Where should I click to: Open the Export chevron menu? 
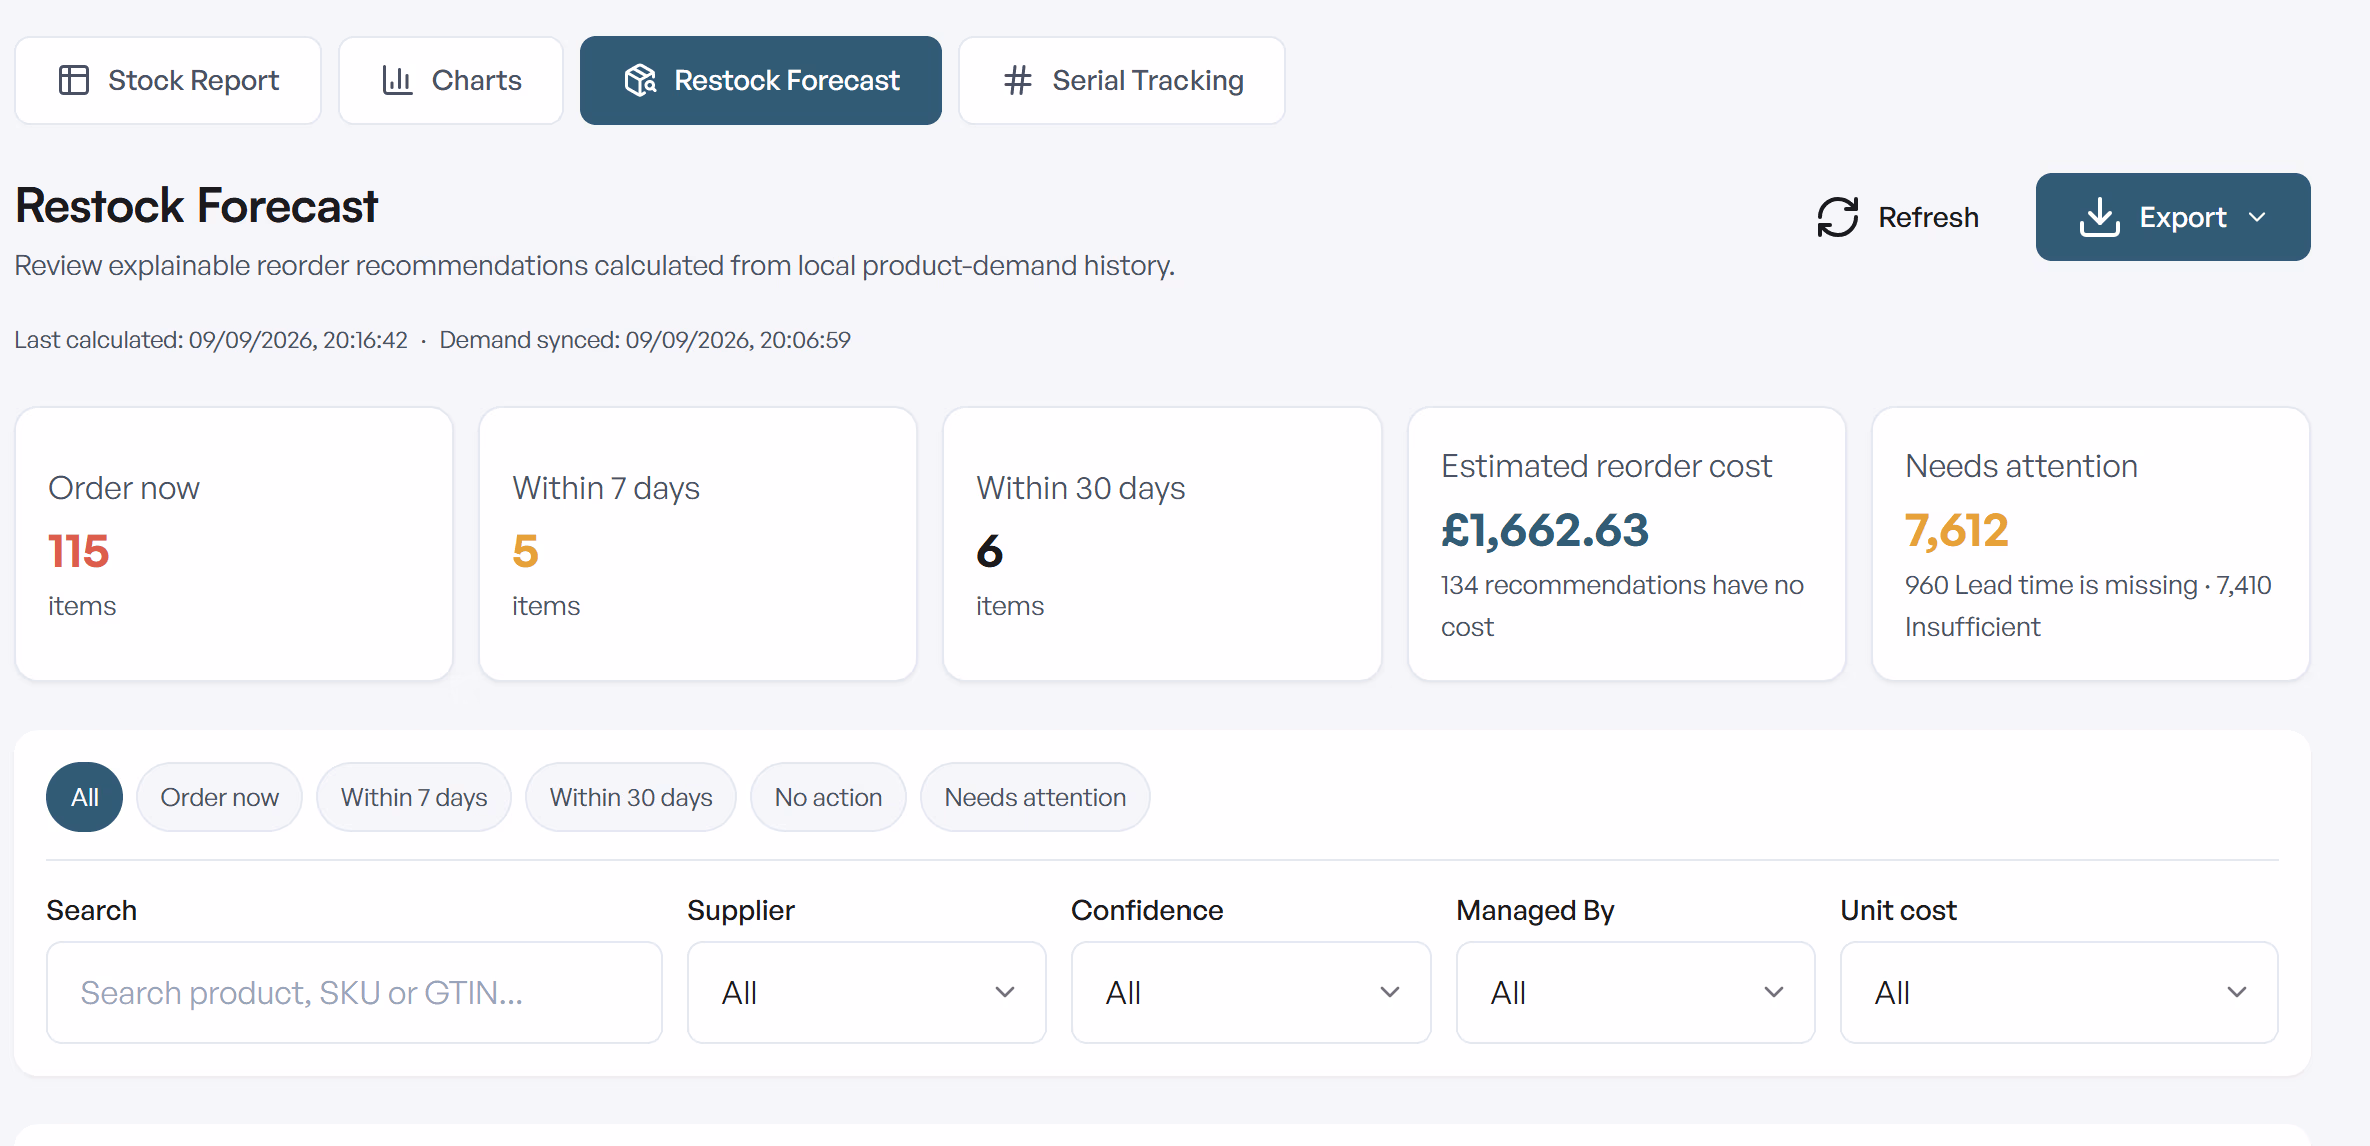tap(2257, 217)
